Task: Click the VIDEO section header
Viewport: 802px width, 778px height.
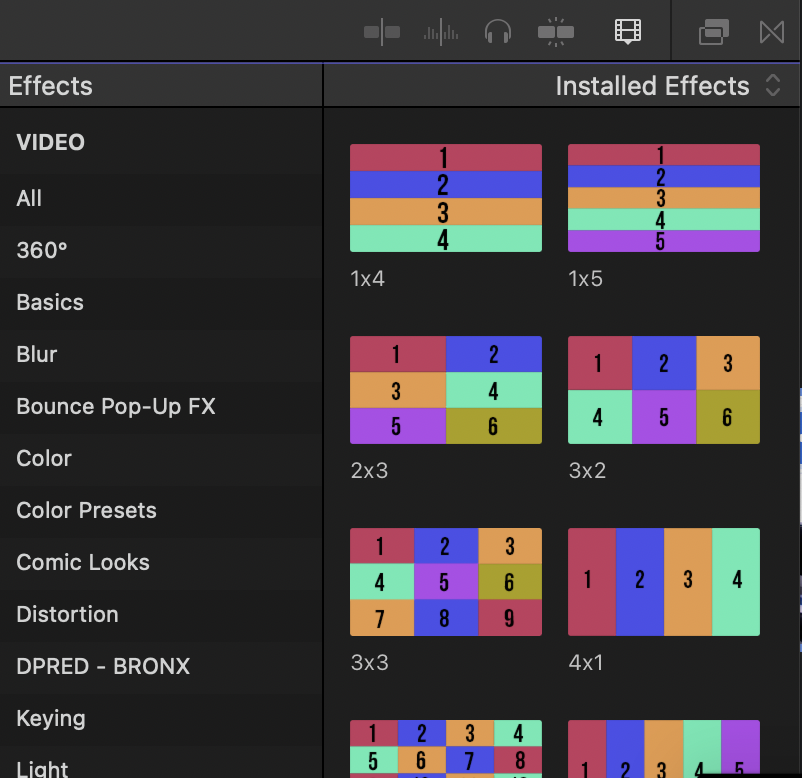Action: [50, 142]
